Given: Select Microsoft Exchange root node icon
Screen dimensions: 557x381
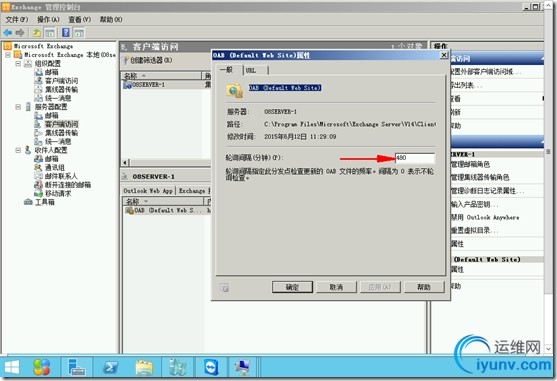Looking at the screenshot, I should point(7,46).
